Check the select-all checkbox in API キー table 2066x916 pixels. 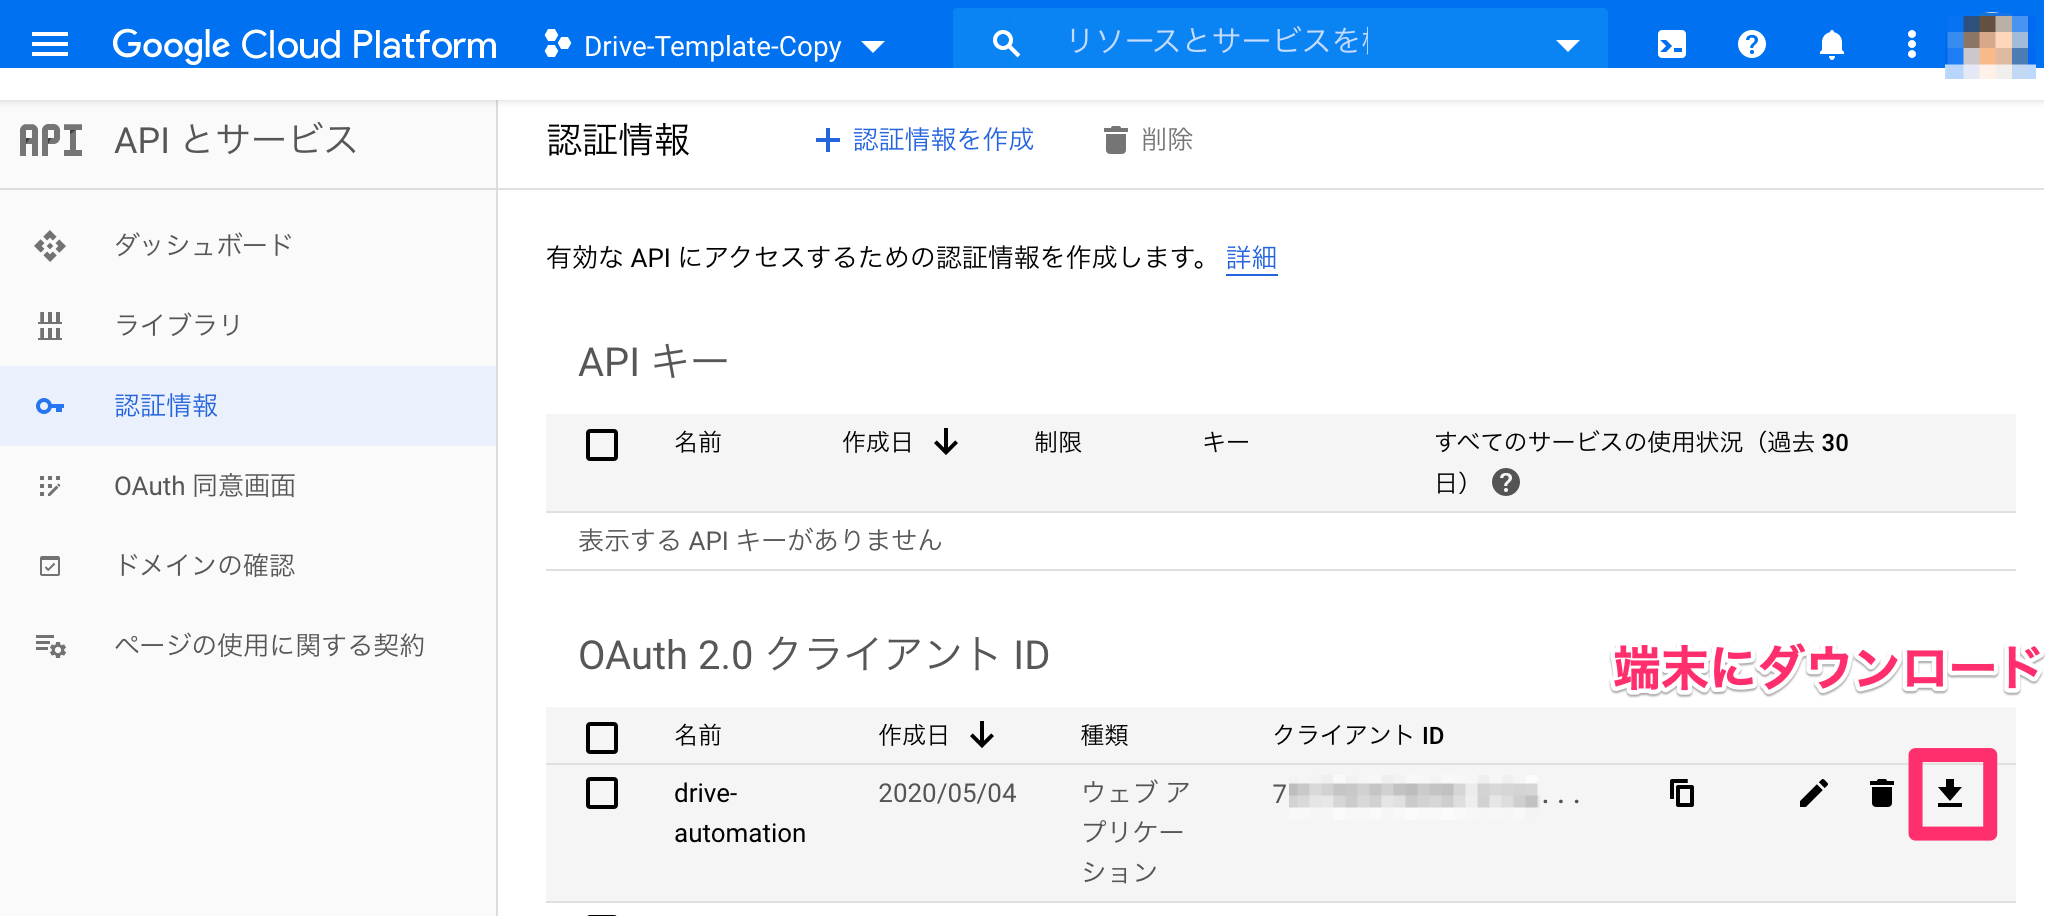pyautogui.click(x=601, y=445)
